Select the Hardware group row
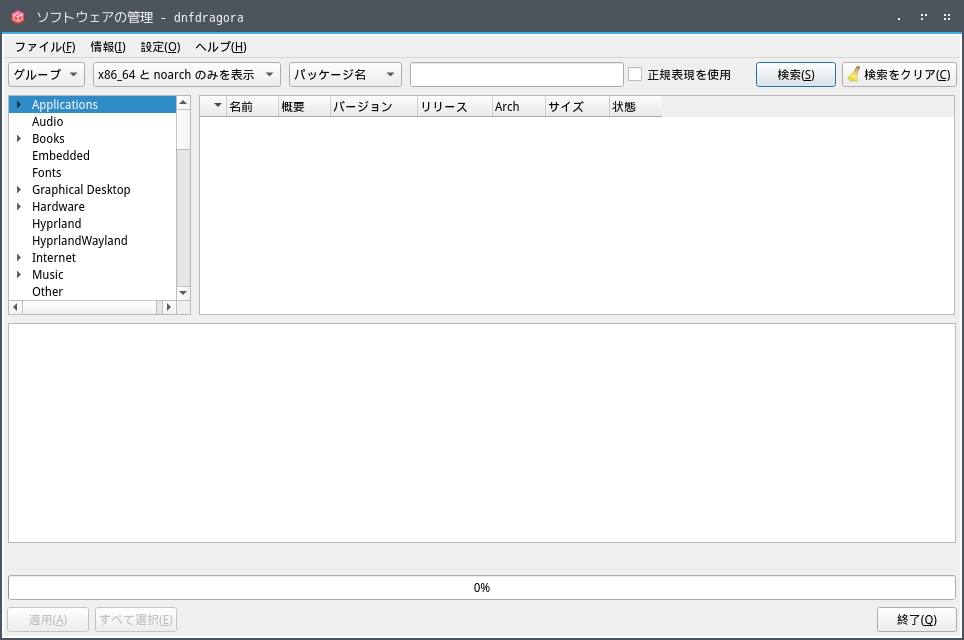 tap(92, 207)
